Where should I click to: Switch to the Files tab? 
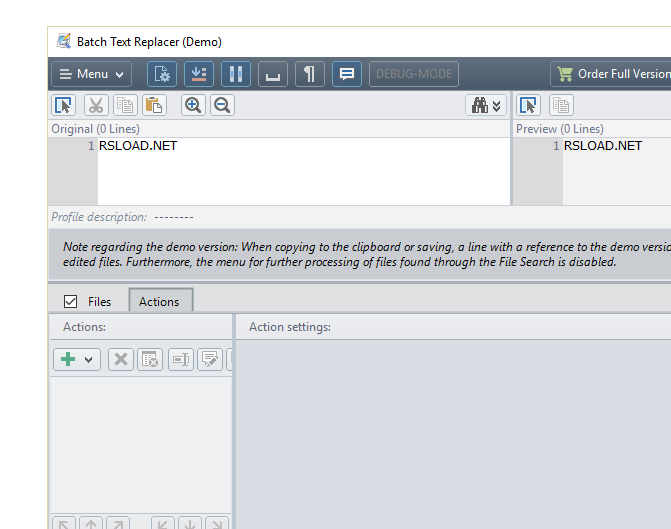click(99, 302)
